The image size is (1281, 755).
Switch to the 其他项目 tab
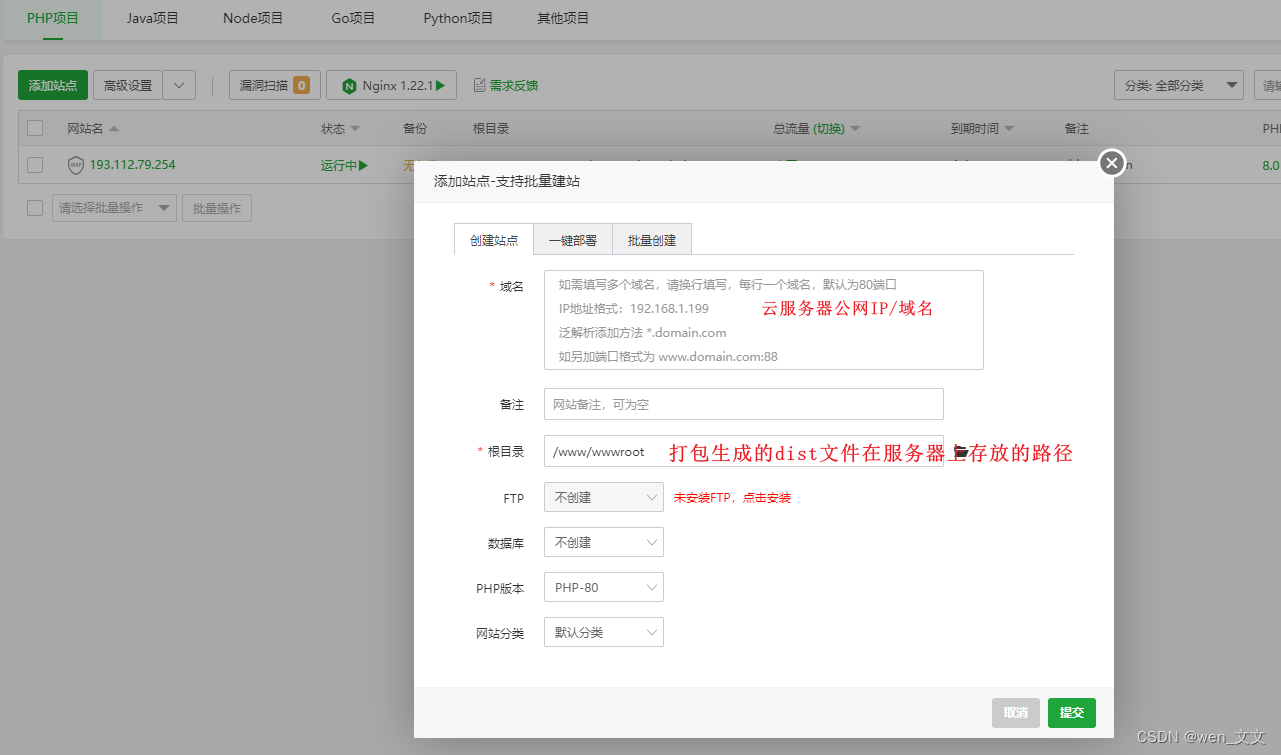pos(563,18)
